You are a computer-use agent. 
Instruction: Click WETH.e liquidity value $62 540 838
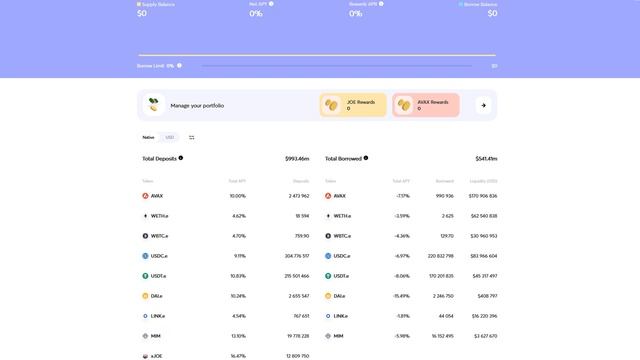pyautogui.click(x=484, y=216)
